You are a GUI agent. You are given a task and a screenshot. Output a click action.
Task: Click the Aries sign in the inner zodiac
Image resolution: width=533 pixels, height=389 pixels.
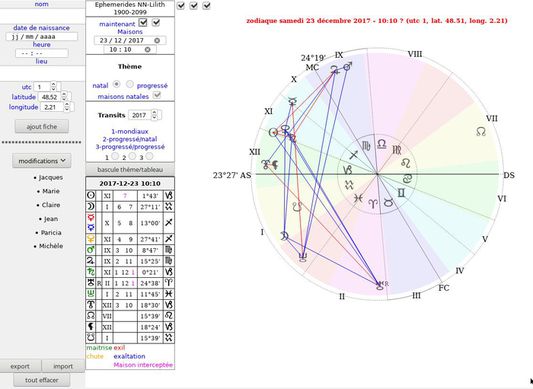[373, 204]
